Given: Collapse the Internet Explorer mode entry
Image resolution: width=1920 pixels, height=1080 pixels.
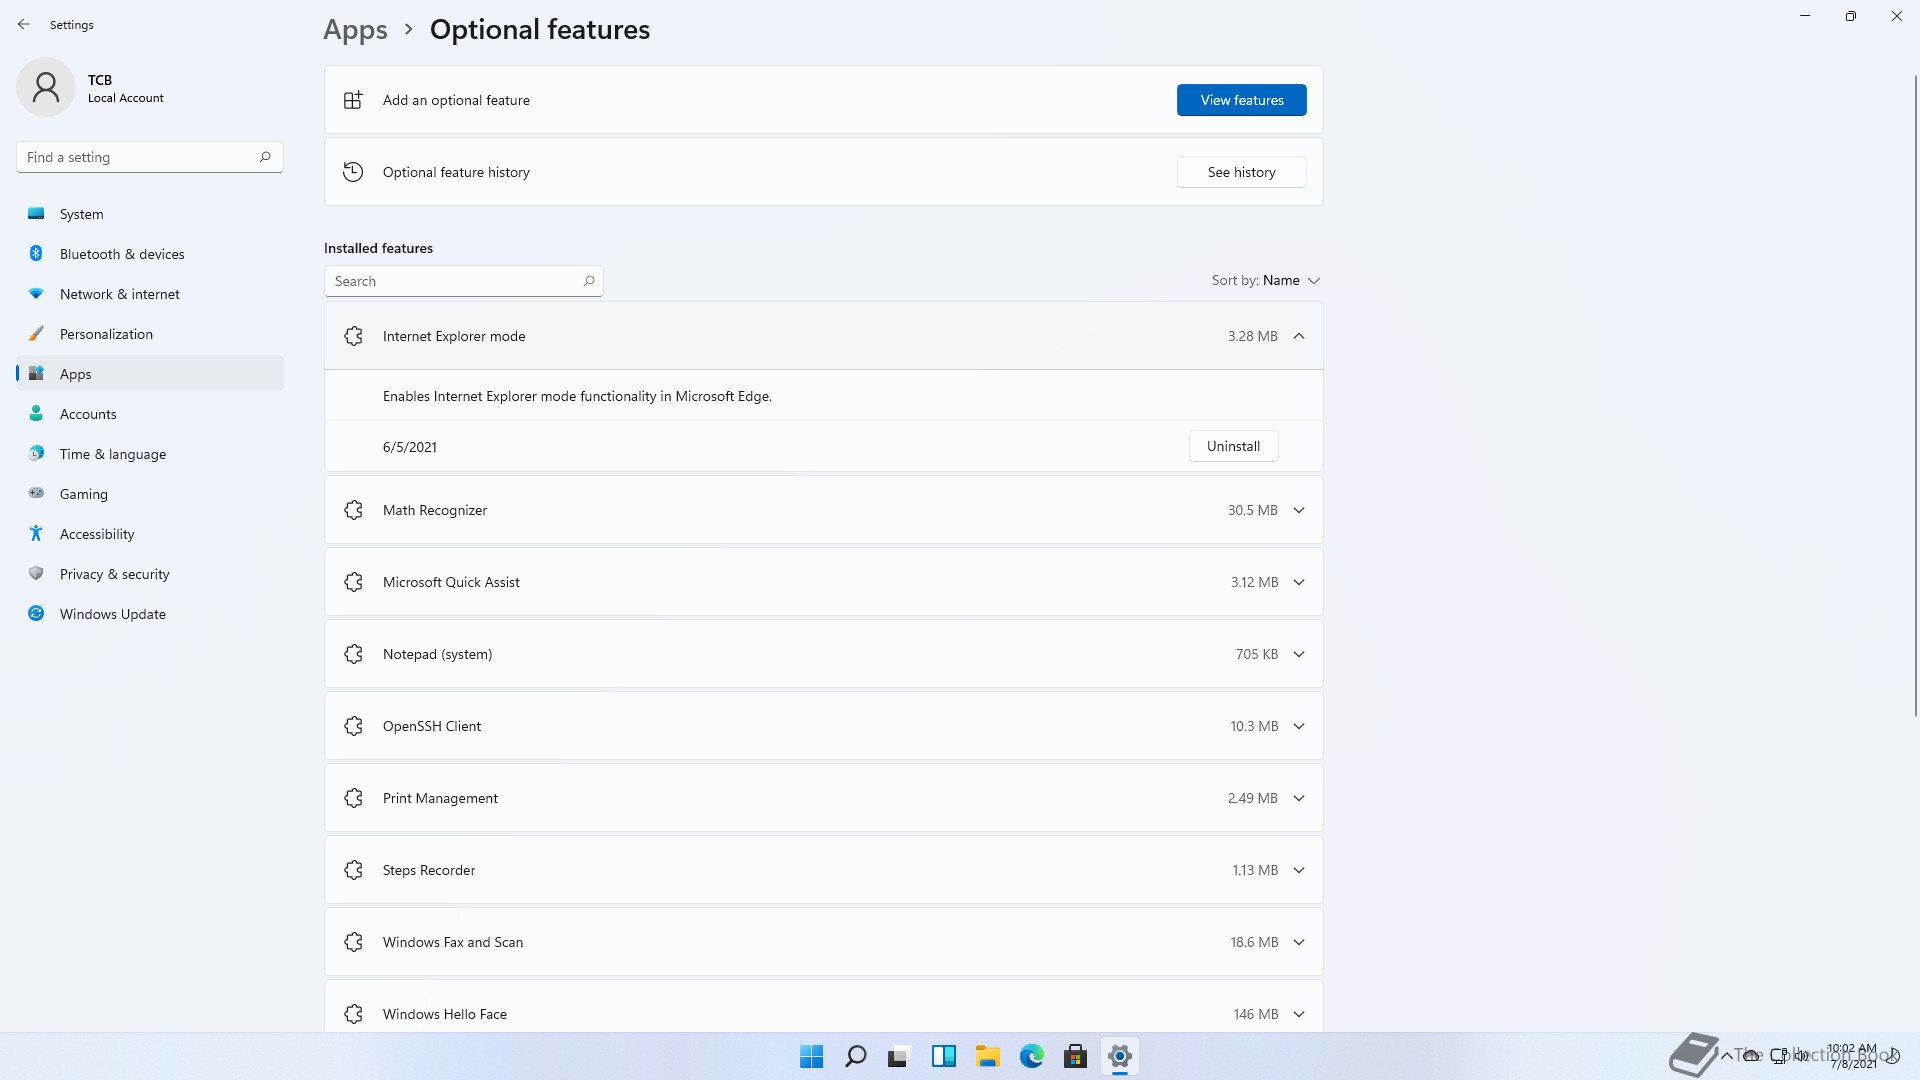Looking at the screenshot, I should [x=1299, y=336].
